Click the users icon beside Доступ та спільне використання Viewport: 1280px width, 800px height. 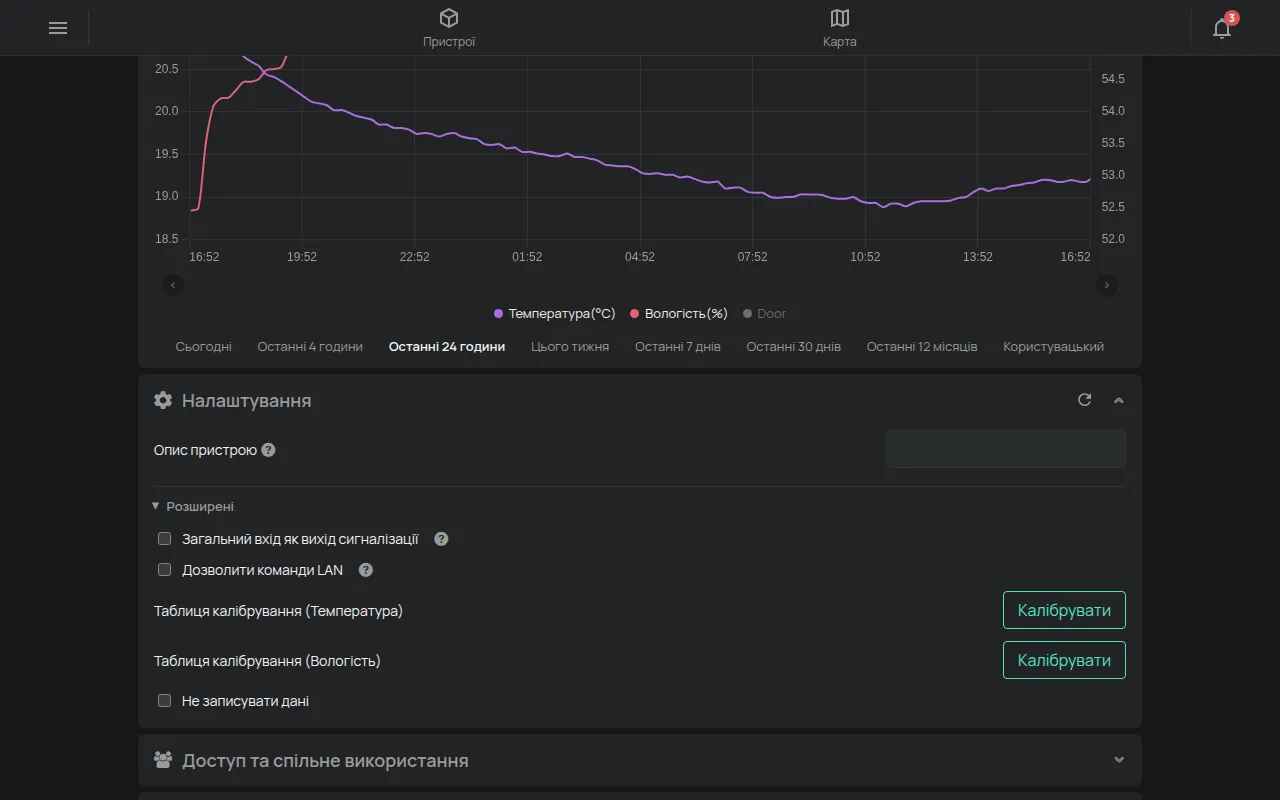(163, 760)
